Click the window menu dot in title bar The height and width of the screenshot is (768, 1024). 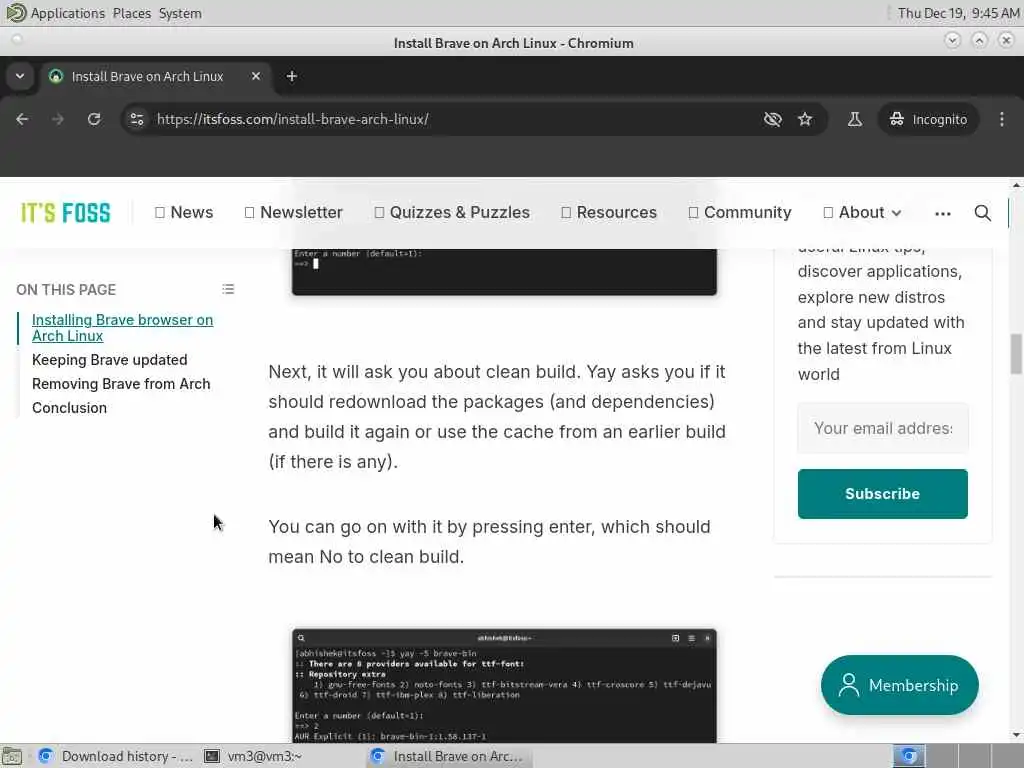tap(17, 40)
